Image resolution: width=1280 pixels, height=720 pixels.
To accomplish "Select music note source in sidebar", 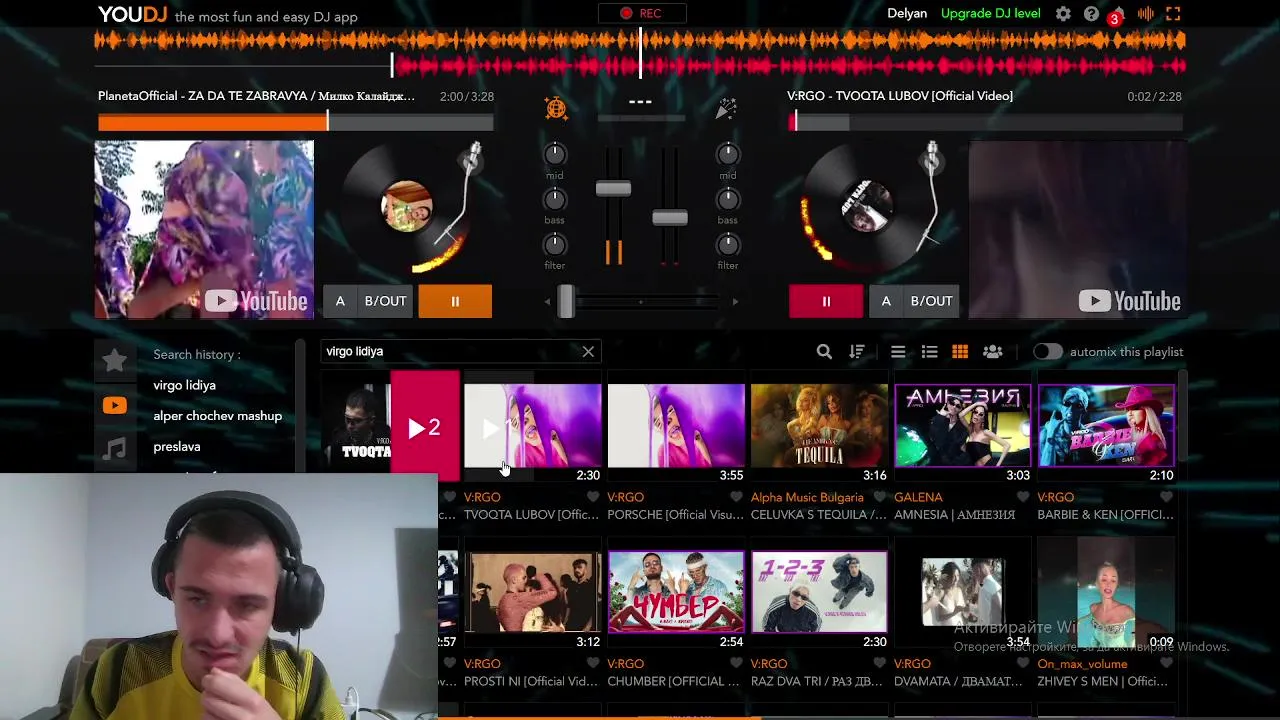I will pos(115,449).
